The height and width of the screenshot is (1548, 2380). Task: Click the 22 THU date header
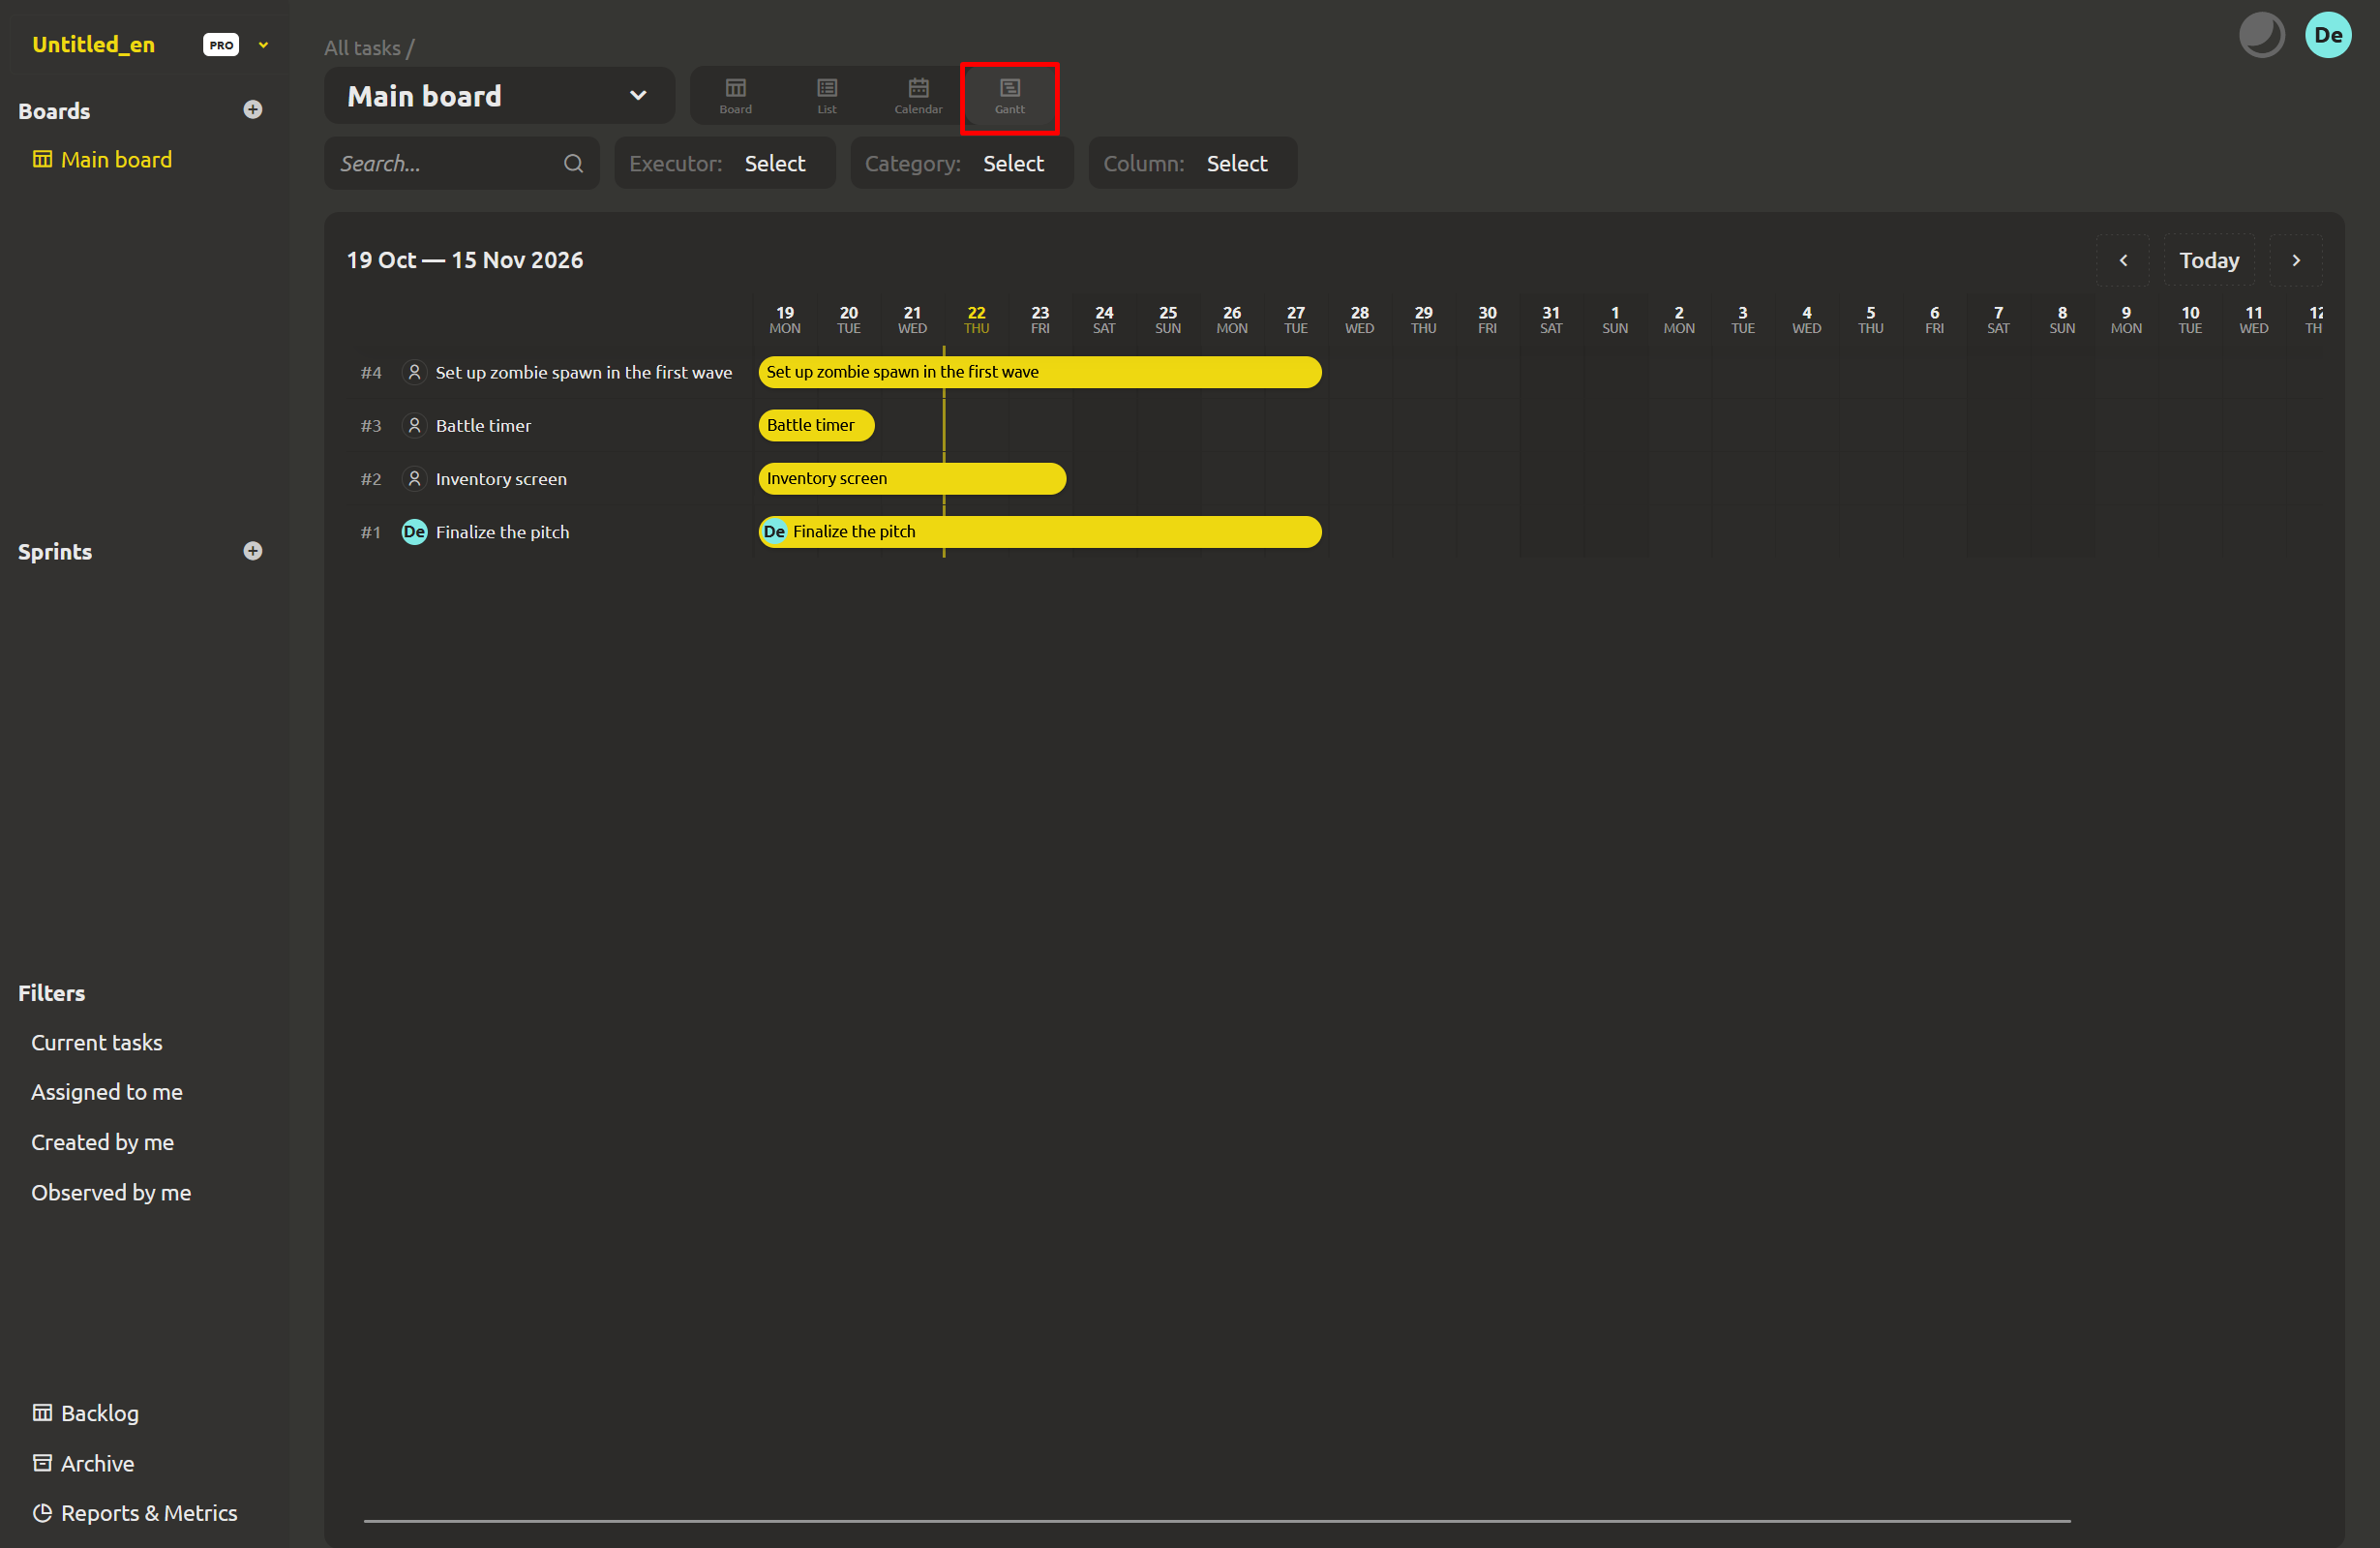[x=976, y=320]
